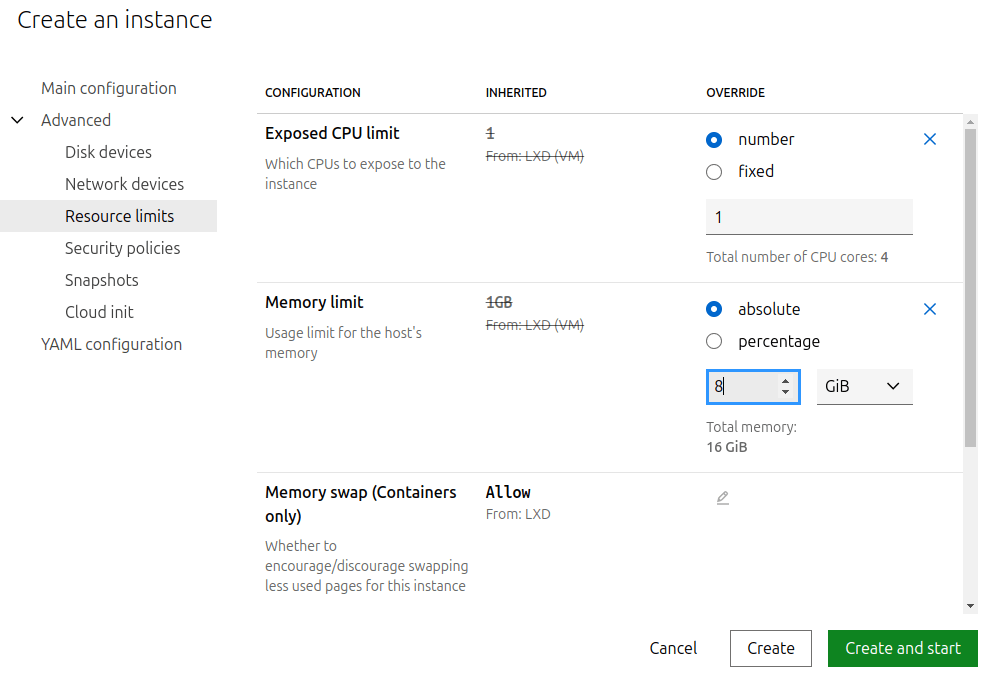Screen dimensions: 991x681
Task: Open the GiB memory unit dropdown
Action: (864, 387)
